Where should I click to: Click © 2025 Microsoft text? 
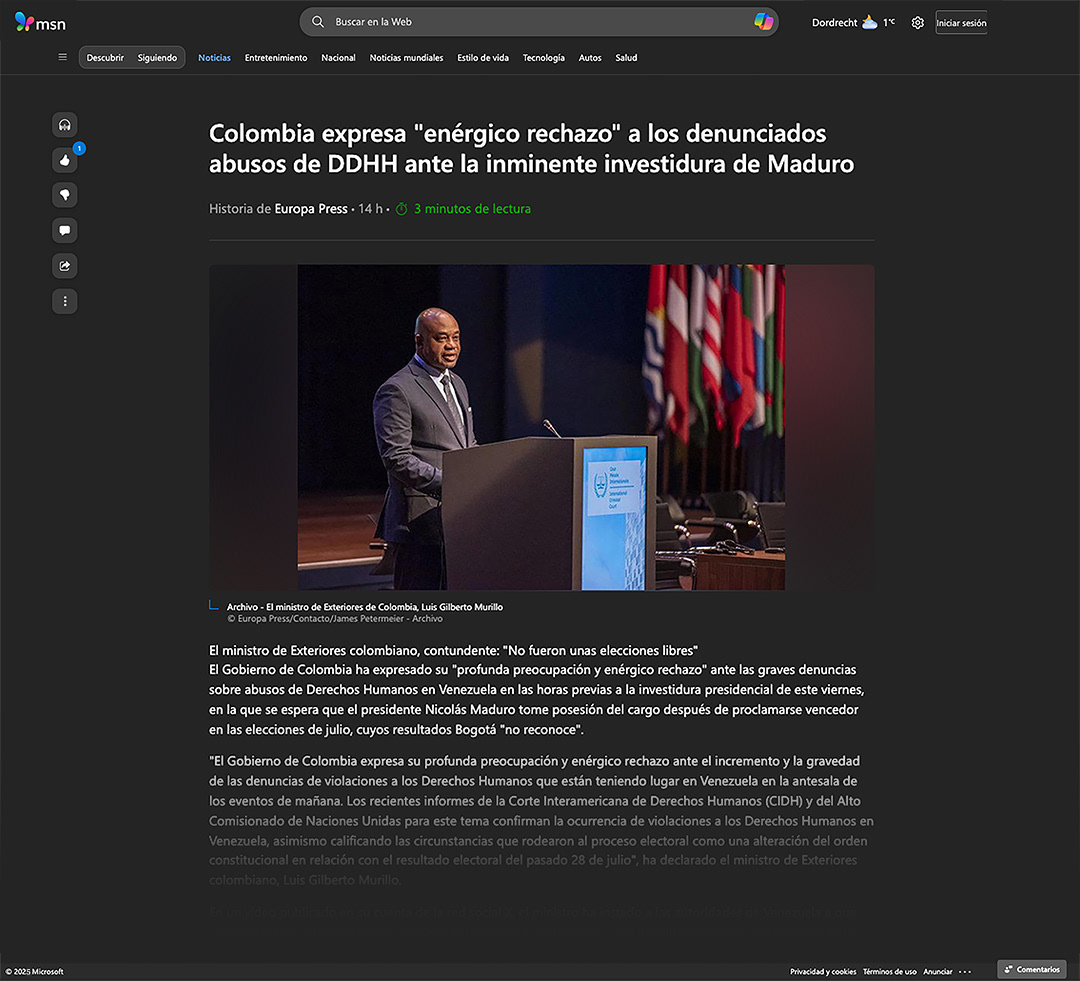(34, 972)
